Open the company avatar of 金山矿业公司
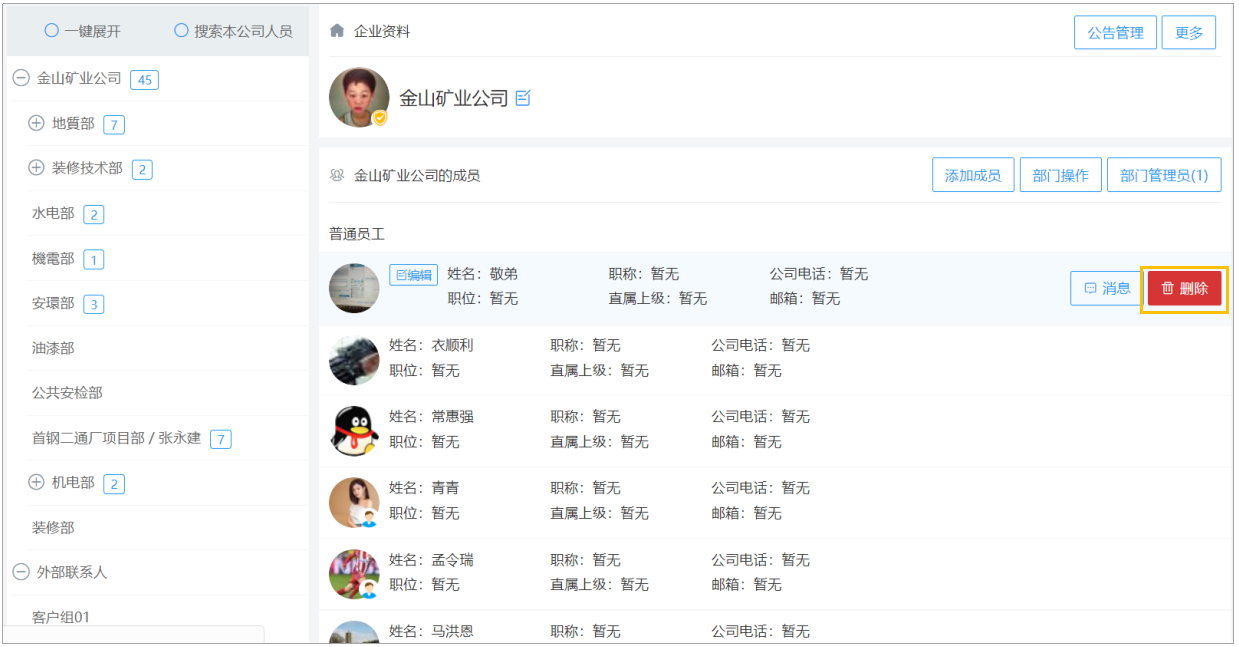Viewport: 1239px width, 647px height. [x=359, y=97]
